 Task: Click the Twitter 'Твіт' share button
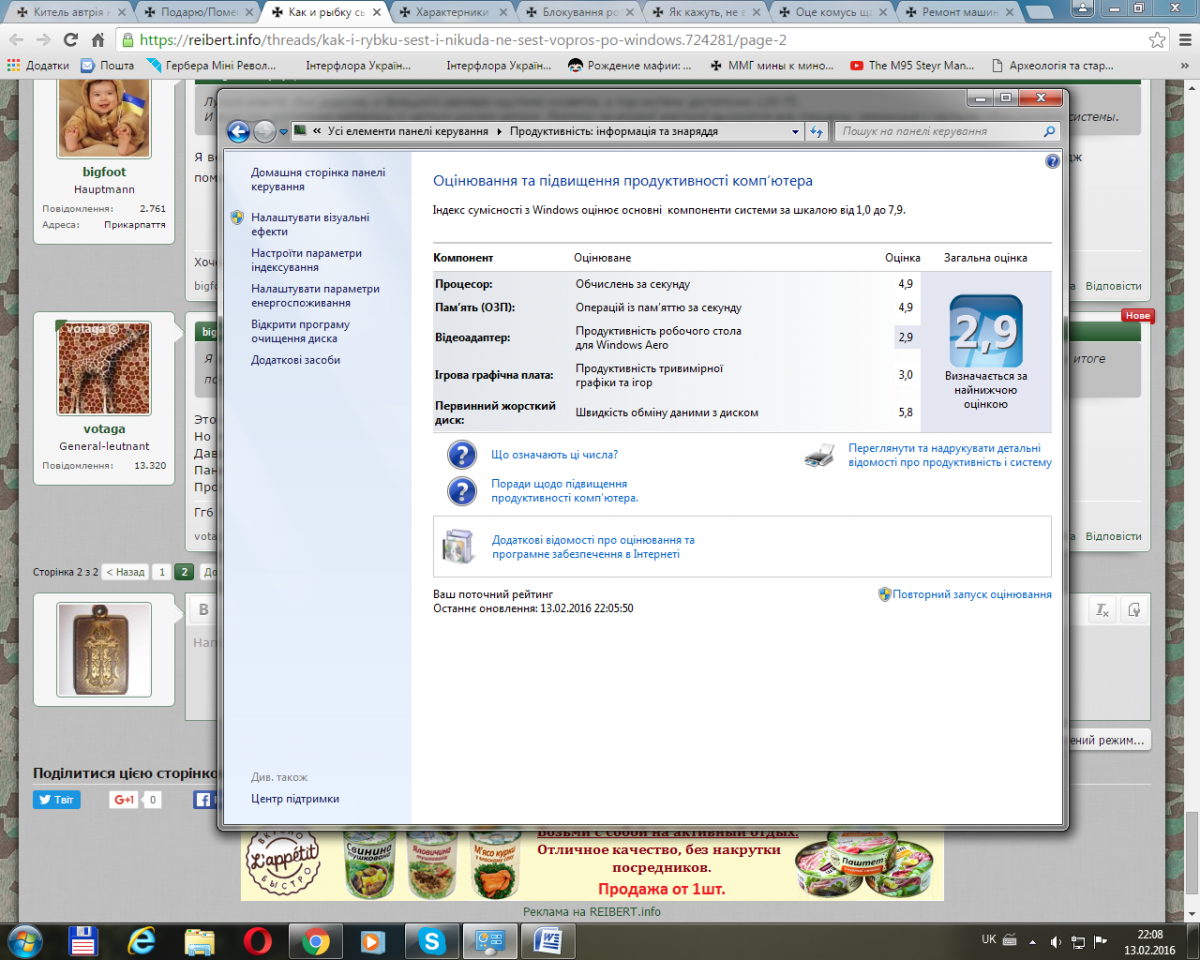click(x=57, y=800)
